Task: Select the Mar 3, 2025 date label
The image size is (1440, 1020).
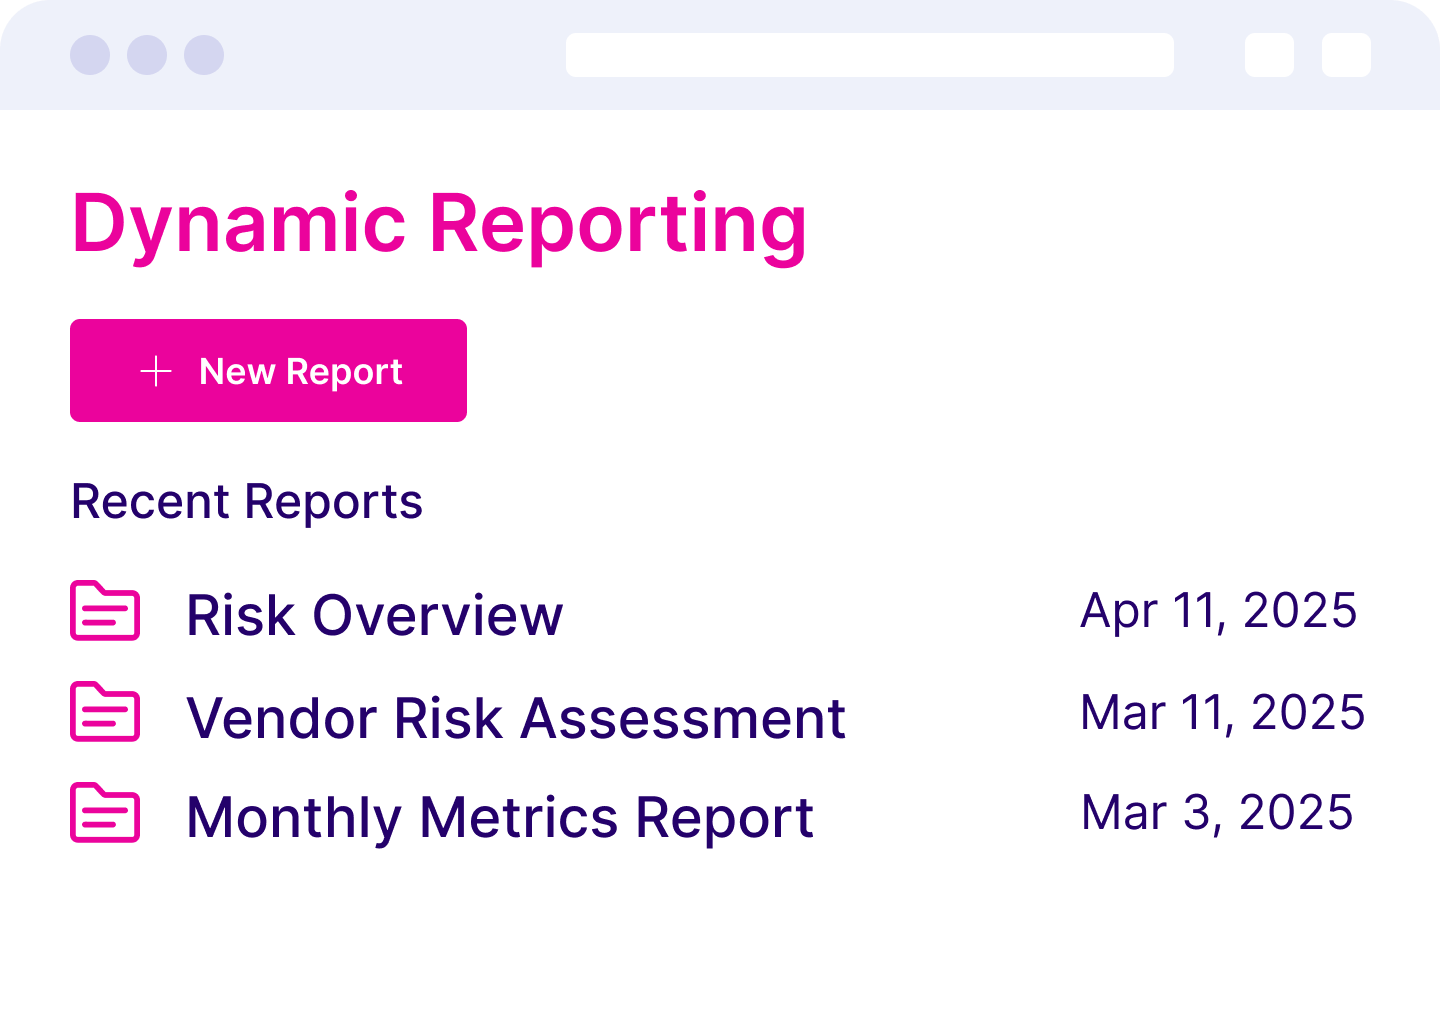Action: coord(1217,813)
